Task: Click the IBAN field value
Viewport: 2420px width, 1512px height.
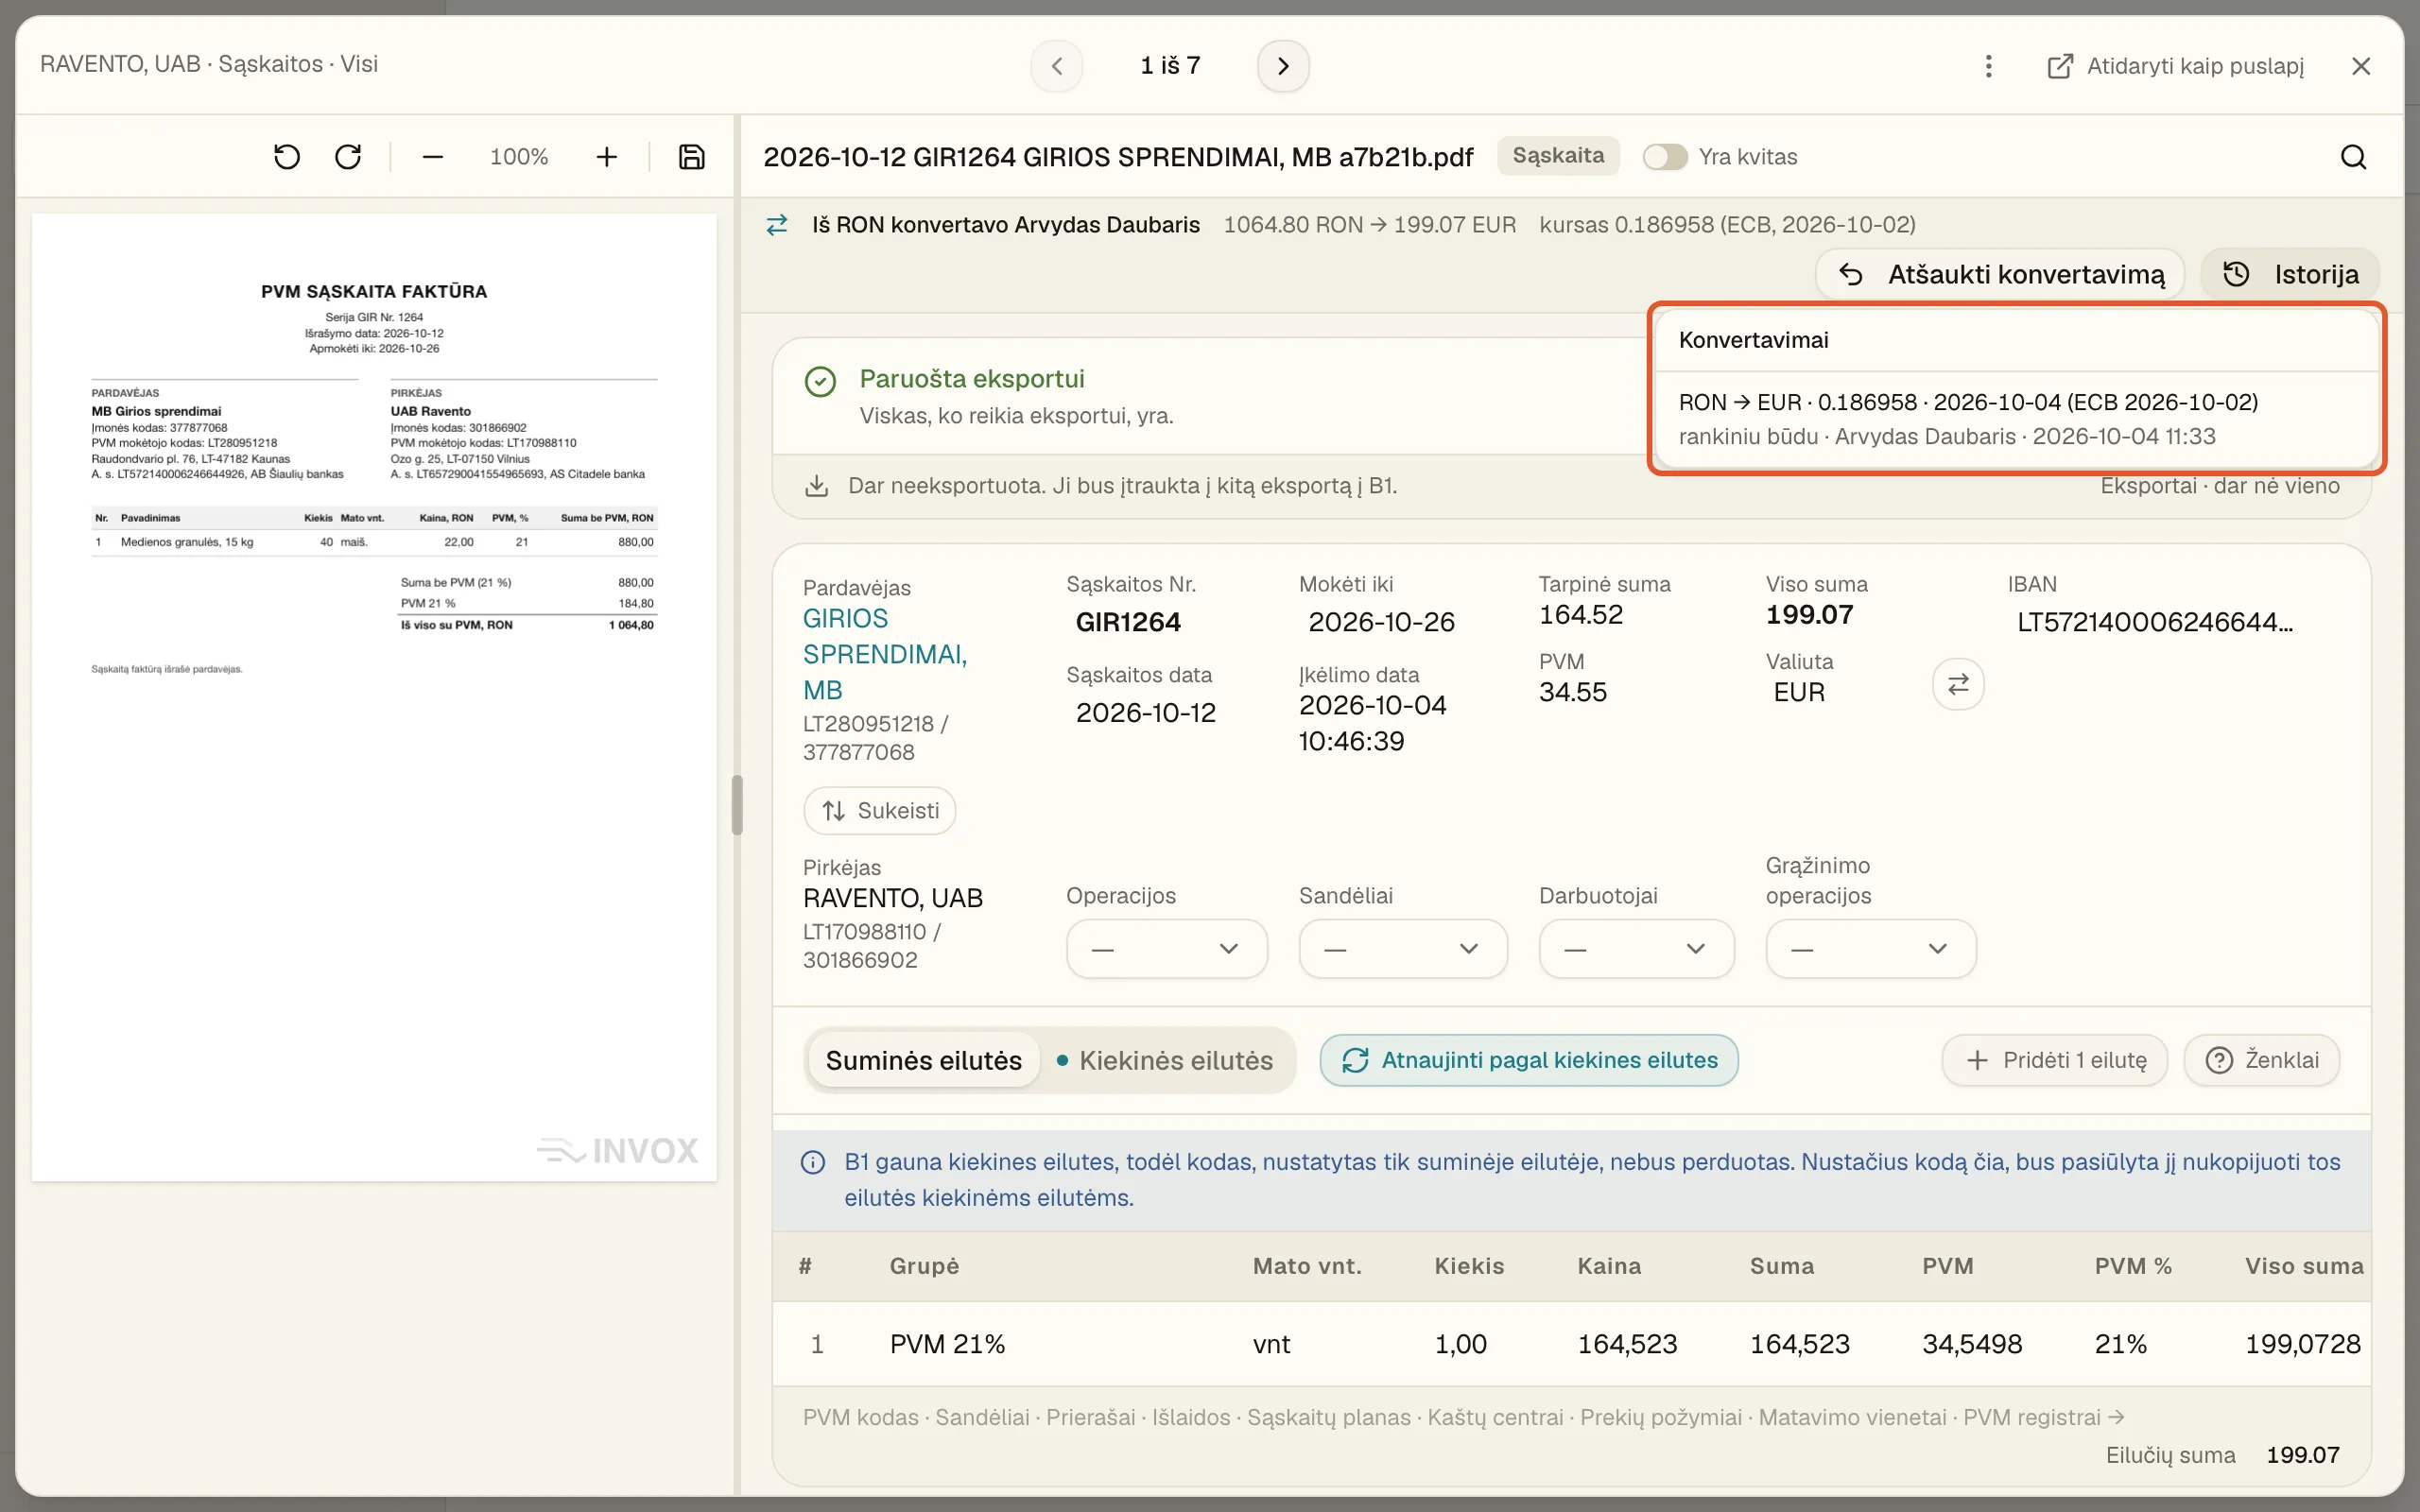Action: (x=2154, y=622)
